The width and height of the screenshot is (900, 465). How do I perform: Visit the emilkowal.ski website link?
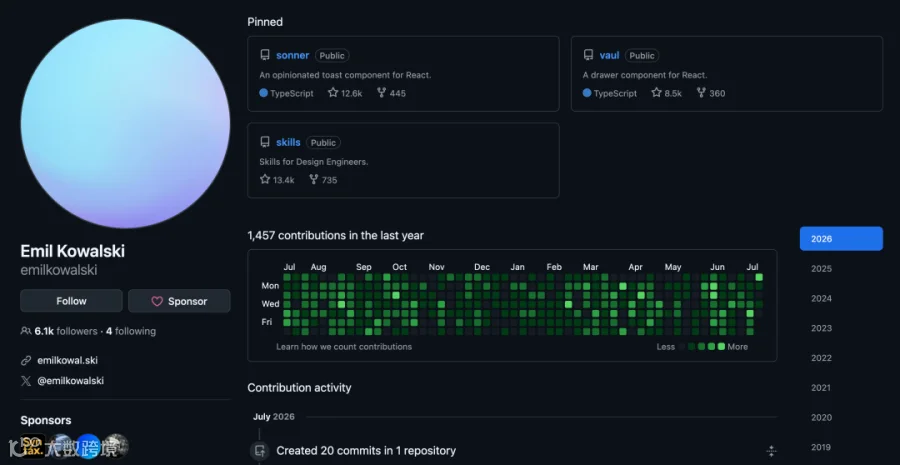67,361
